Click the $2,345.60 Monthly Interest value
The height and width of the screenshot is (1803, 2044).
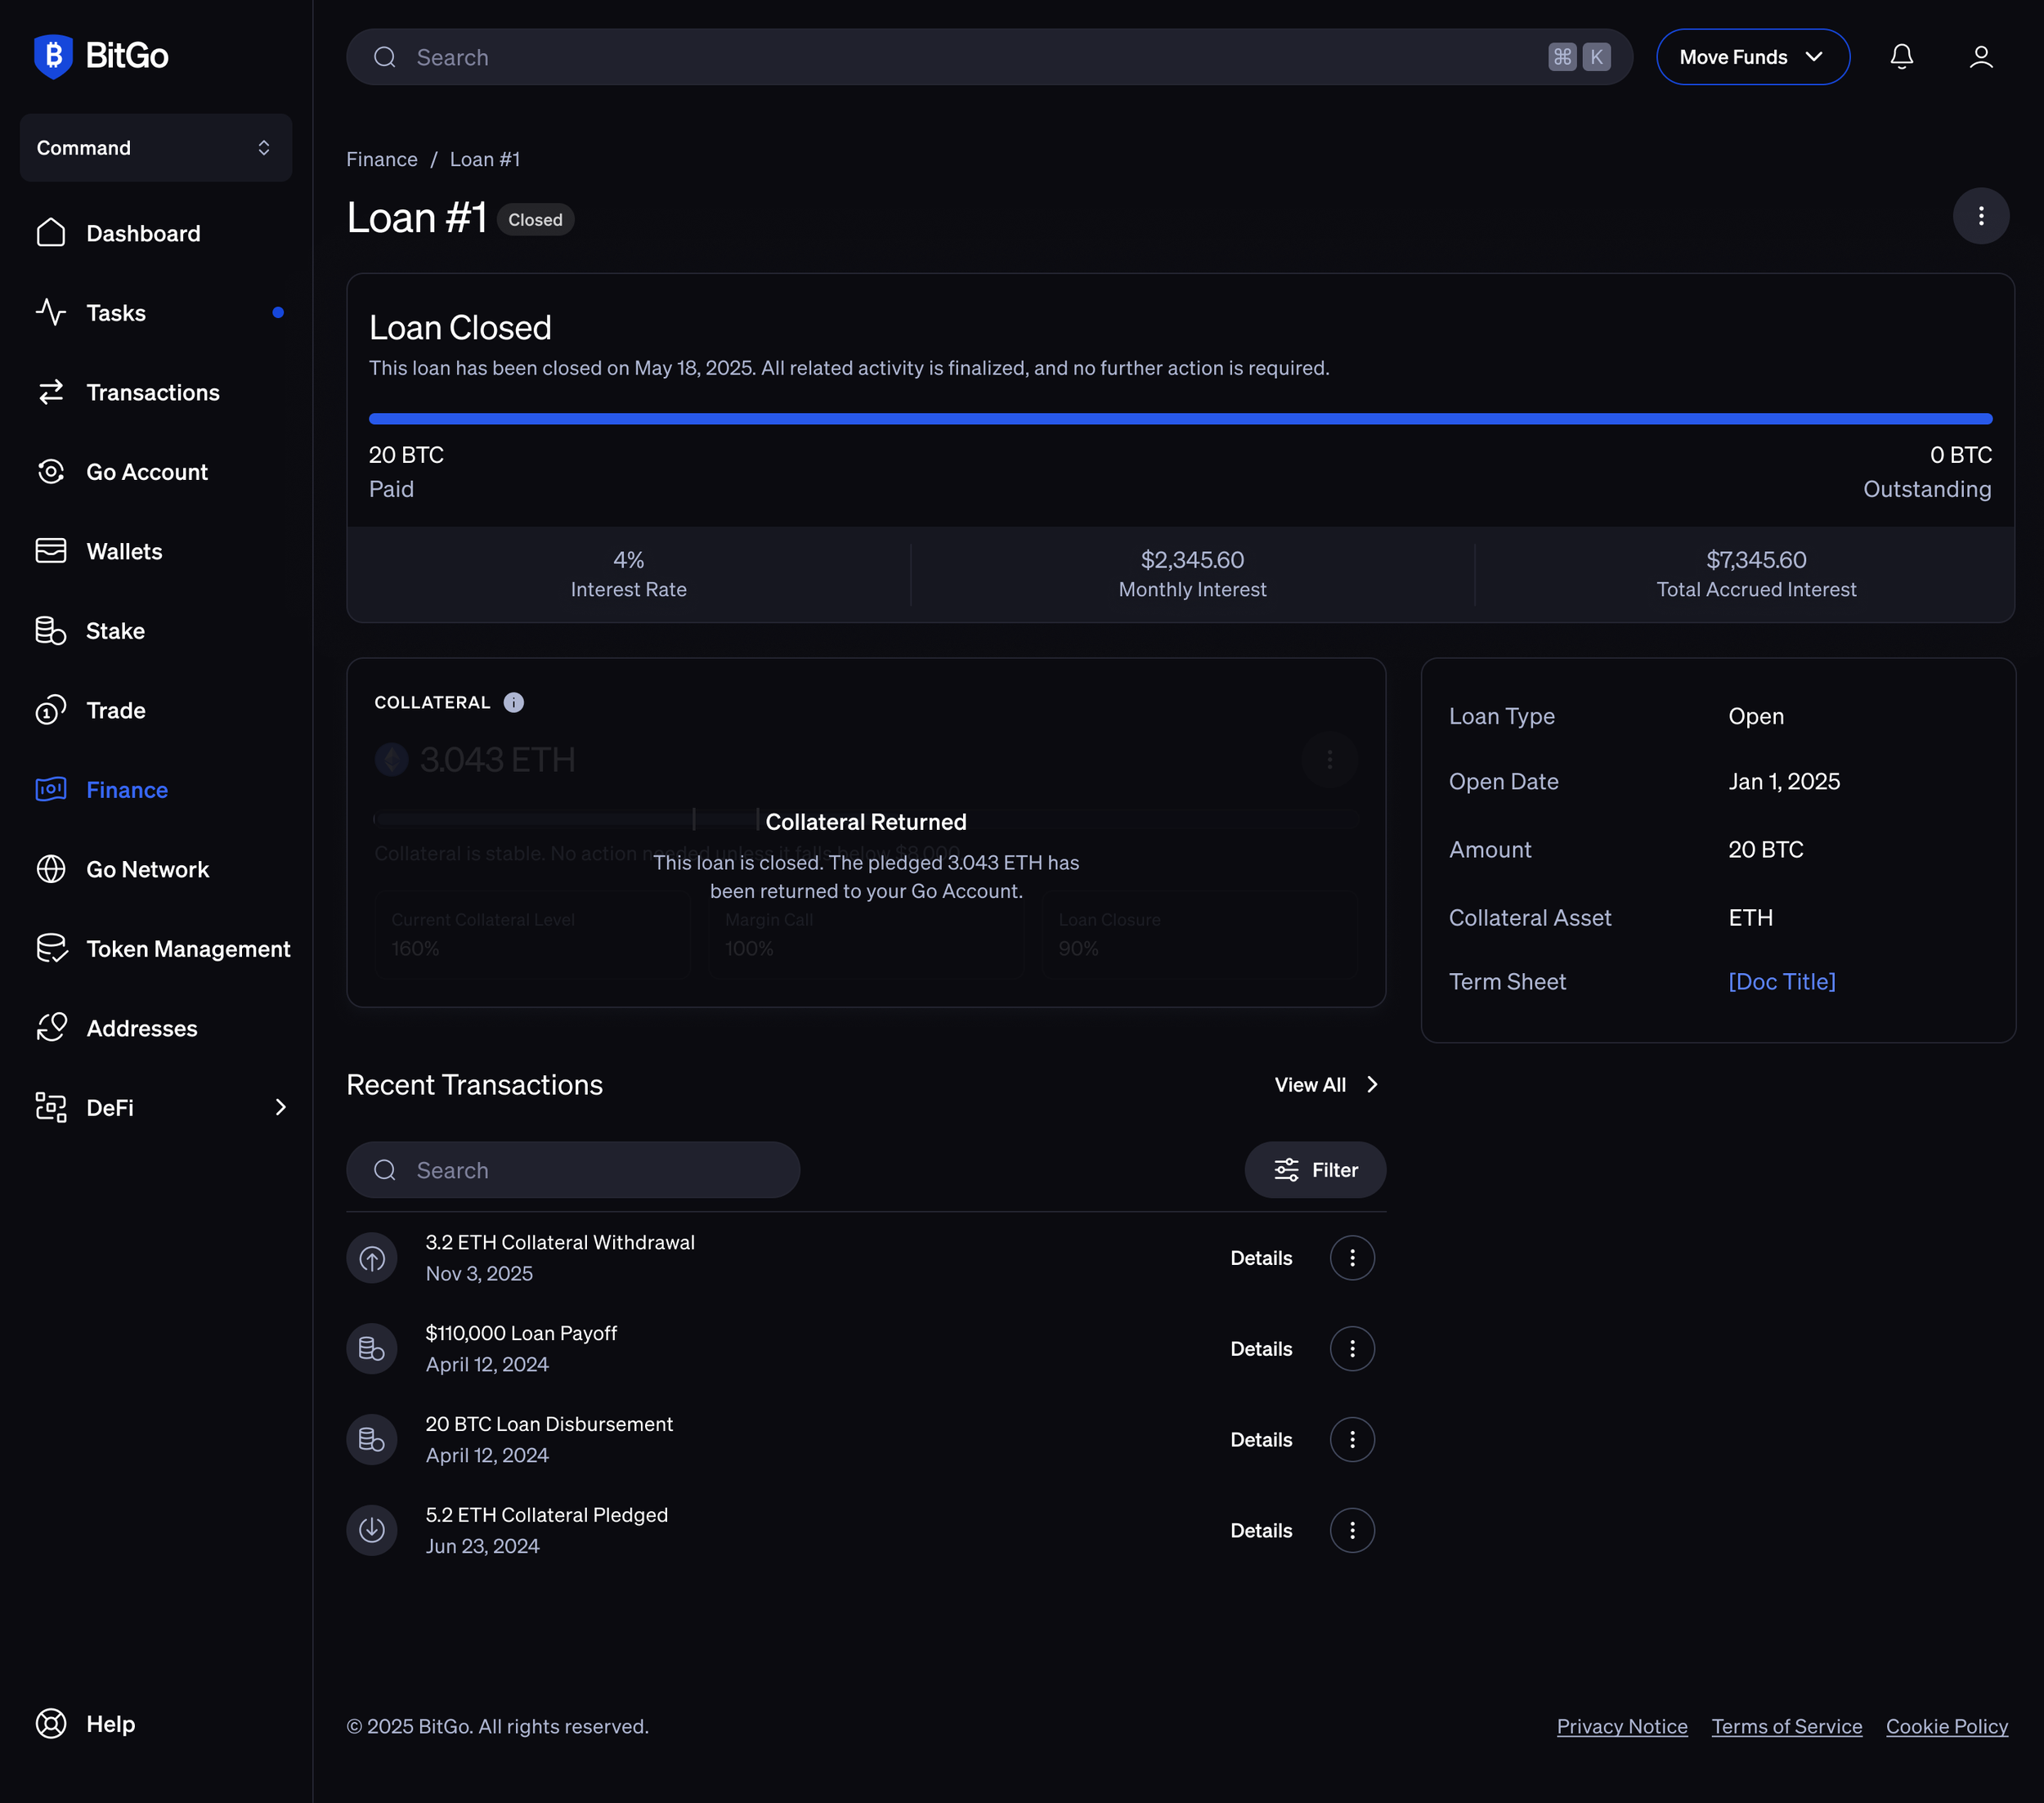(x=1192, y=559)
